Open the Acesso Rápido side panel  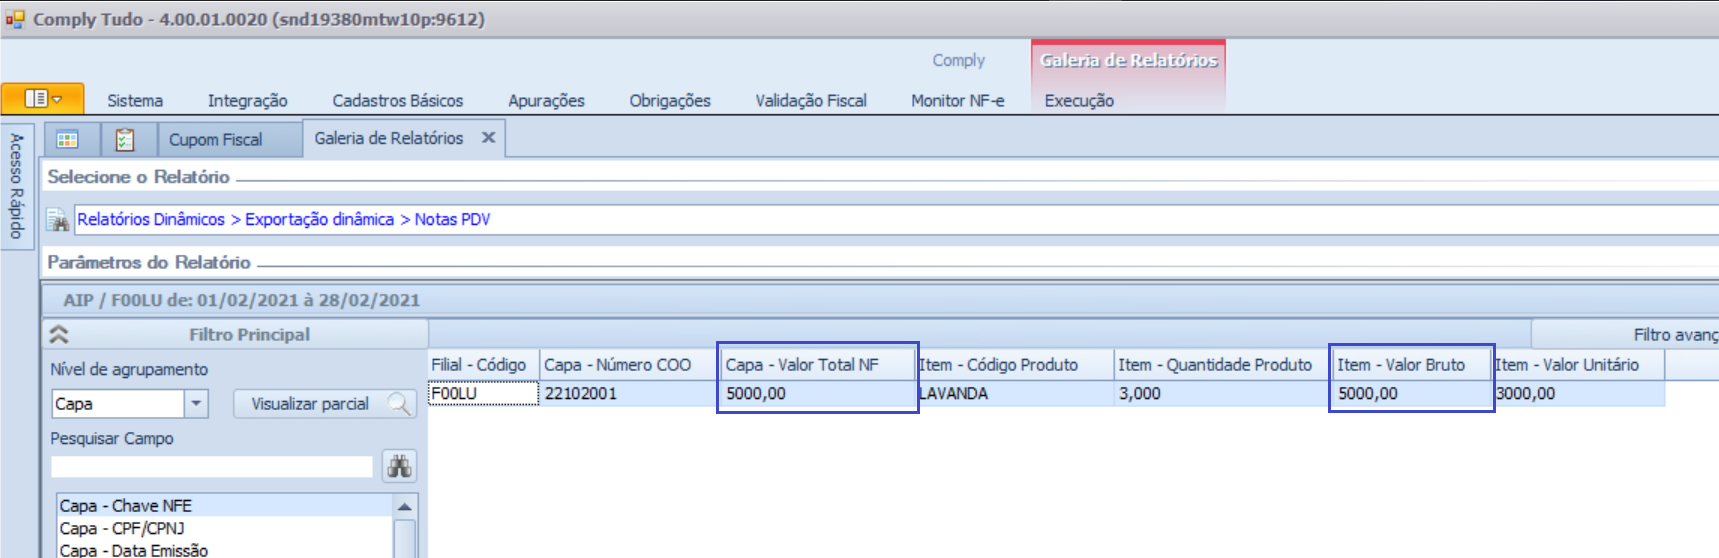coord(17,186)
